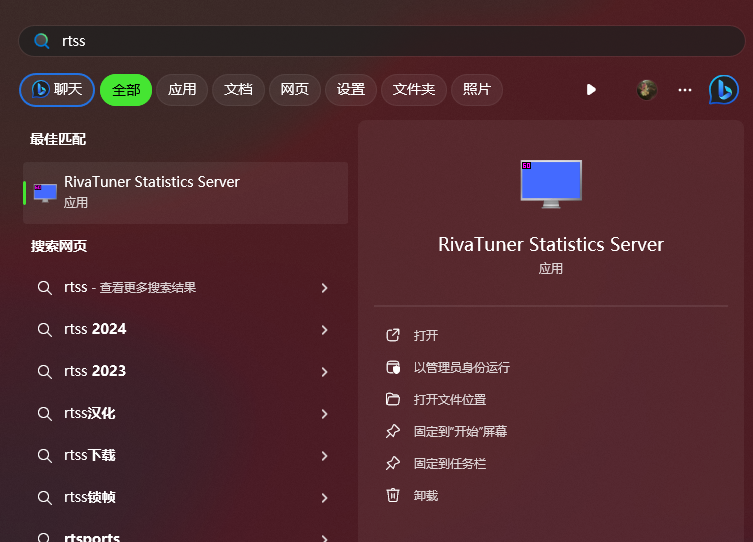Screen dimensions: 753x542
Task: Select the 全部 filter tab
Action: (x=126, y=90)
